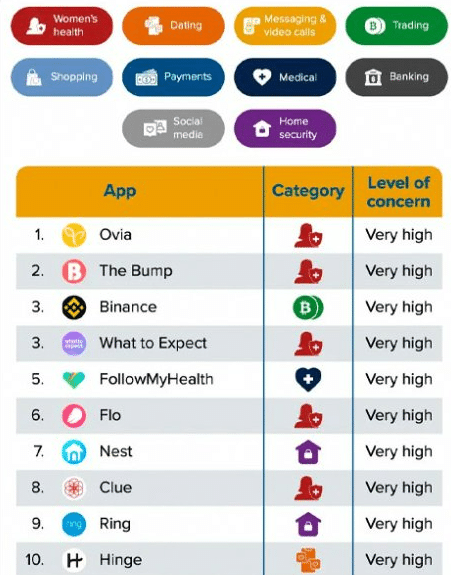Click the Binance trading category coin icon
This screenshot has height=575, width=451.
308,307
